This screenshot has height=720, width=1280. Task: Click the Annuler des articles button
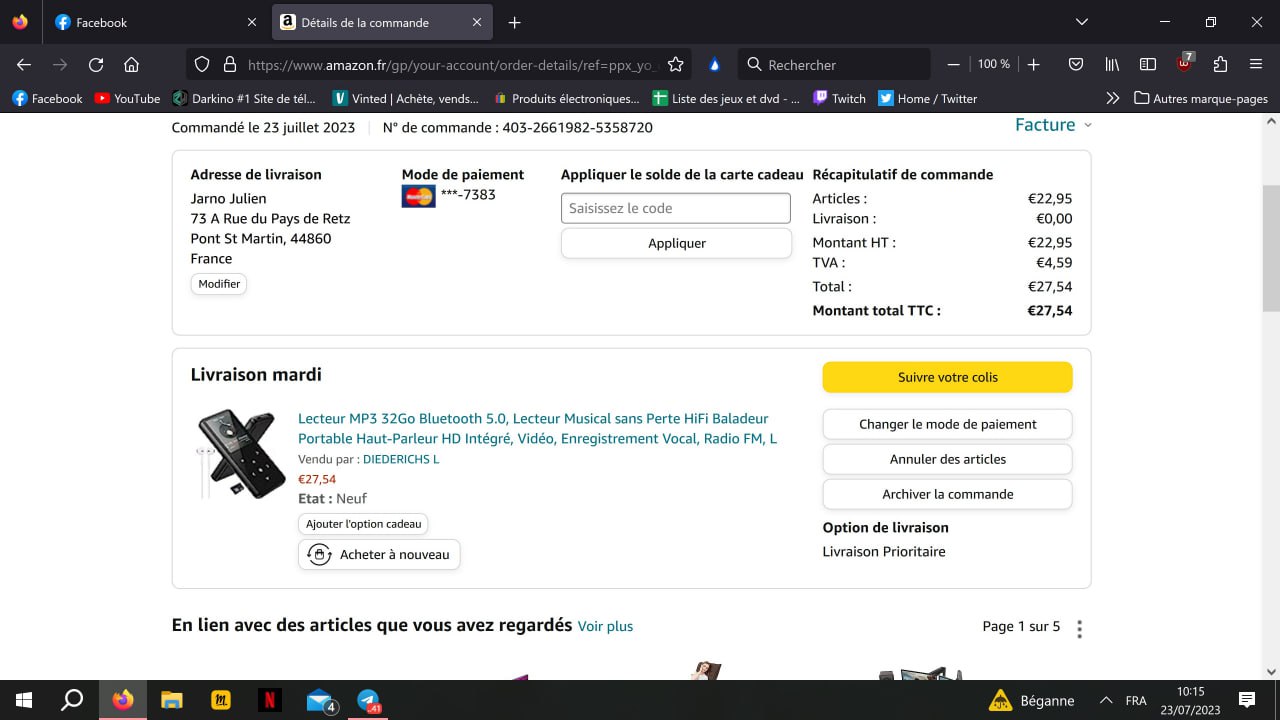(x=947, y=459)
